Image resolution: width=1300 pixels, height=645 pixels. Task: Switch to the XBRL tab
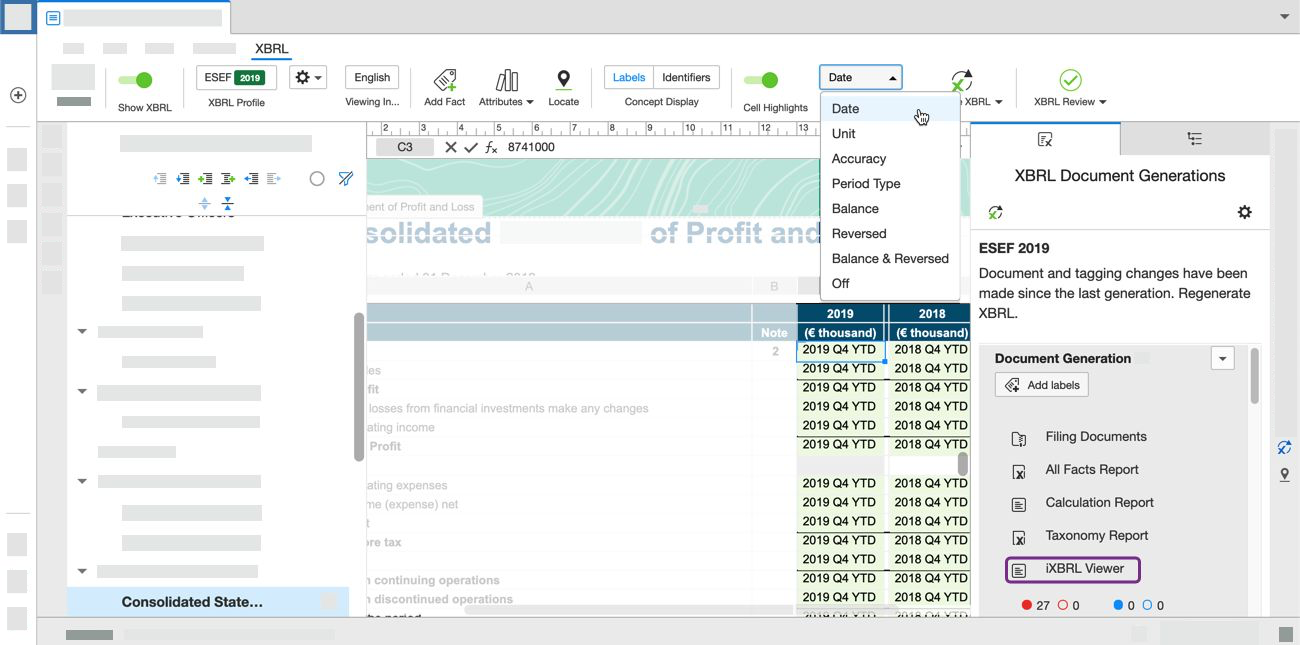(x=271, y=48)
